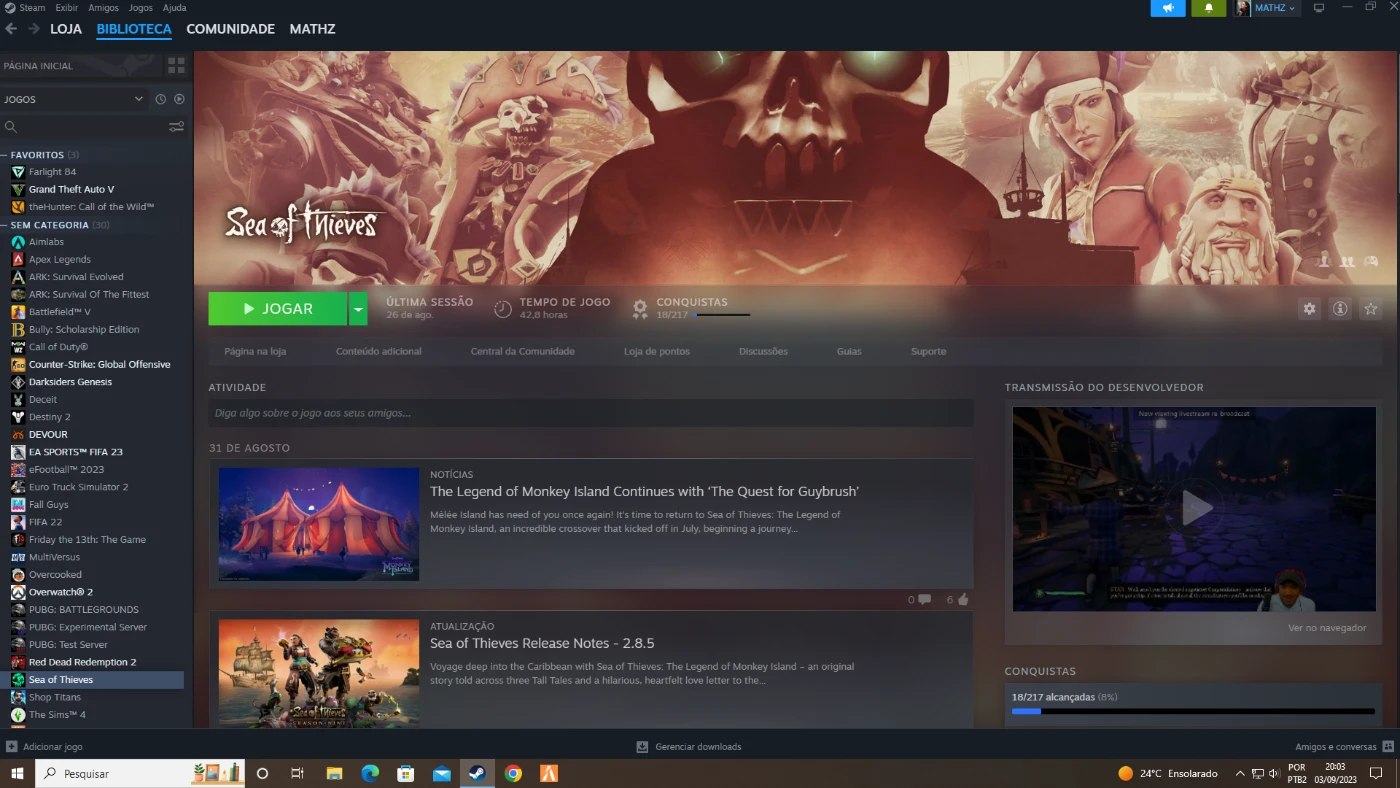Open Big Picture mode monitor icon
The width and height of the screenshot is (1400, 788).
(x=1319, y=8)
